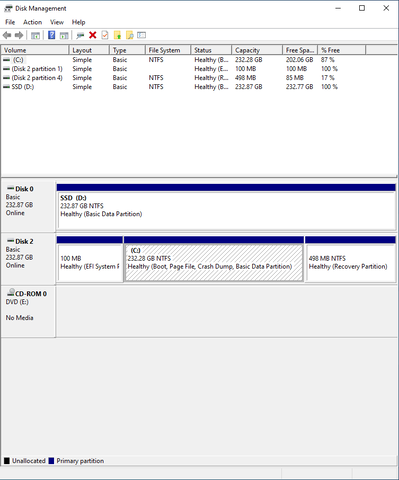Image resolution: width=399 pixels, height=480 pixels.
Task: Click the red X Delete icon
Action: click(x=93, y=35)
